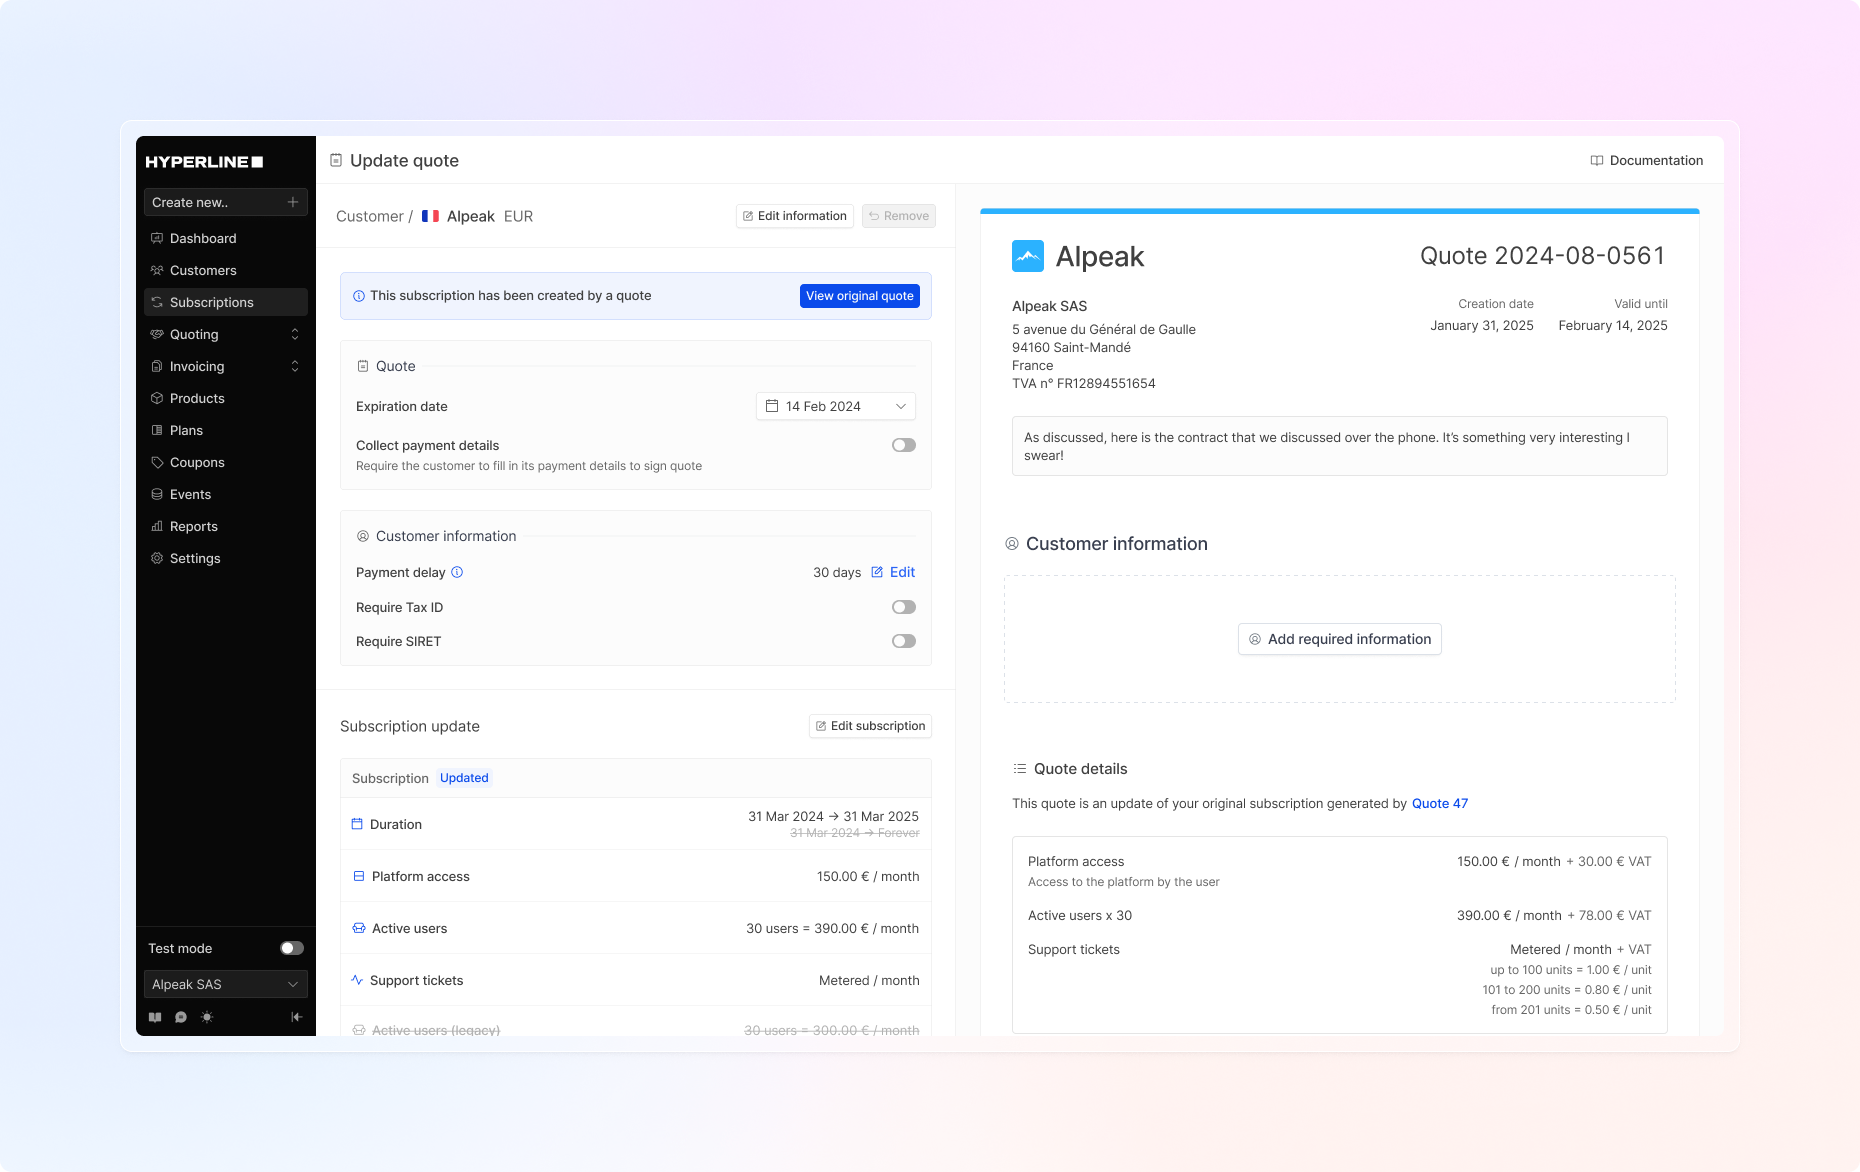
Task: Click View original quote button
Action: 860,296
